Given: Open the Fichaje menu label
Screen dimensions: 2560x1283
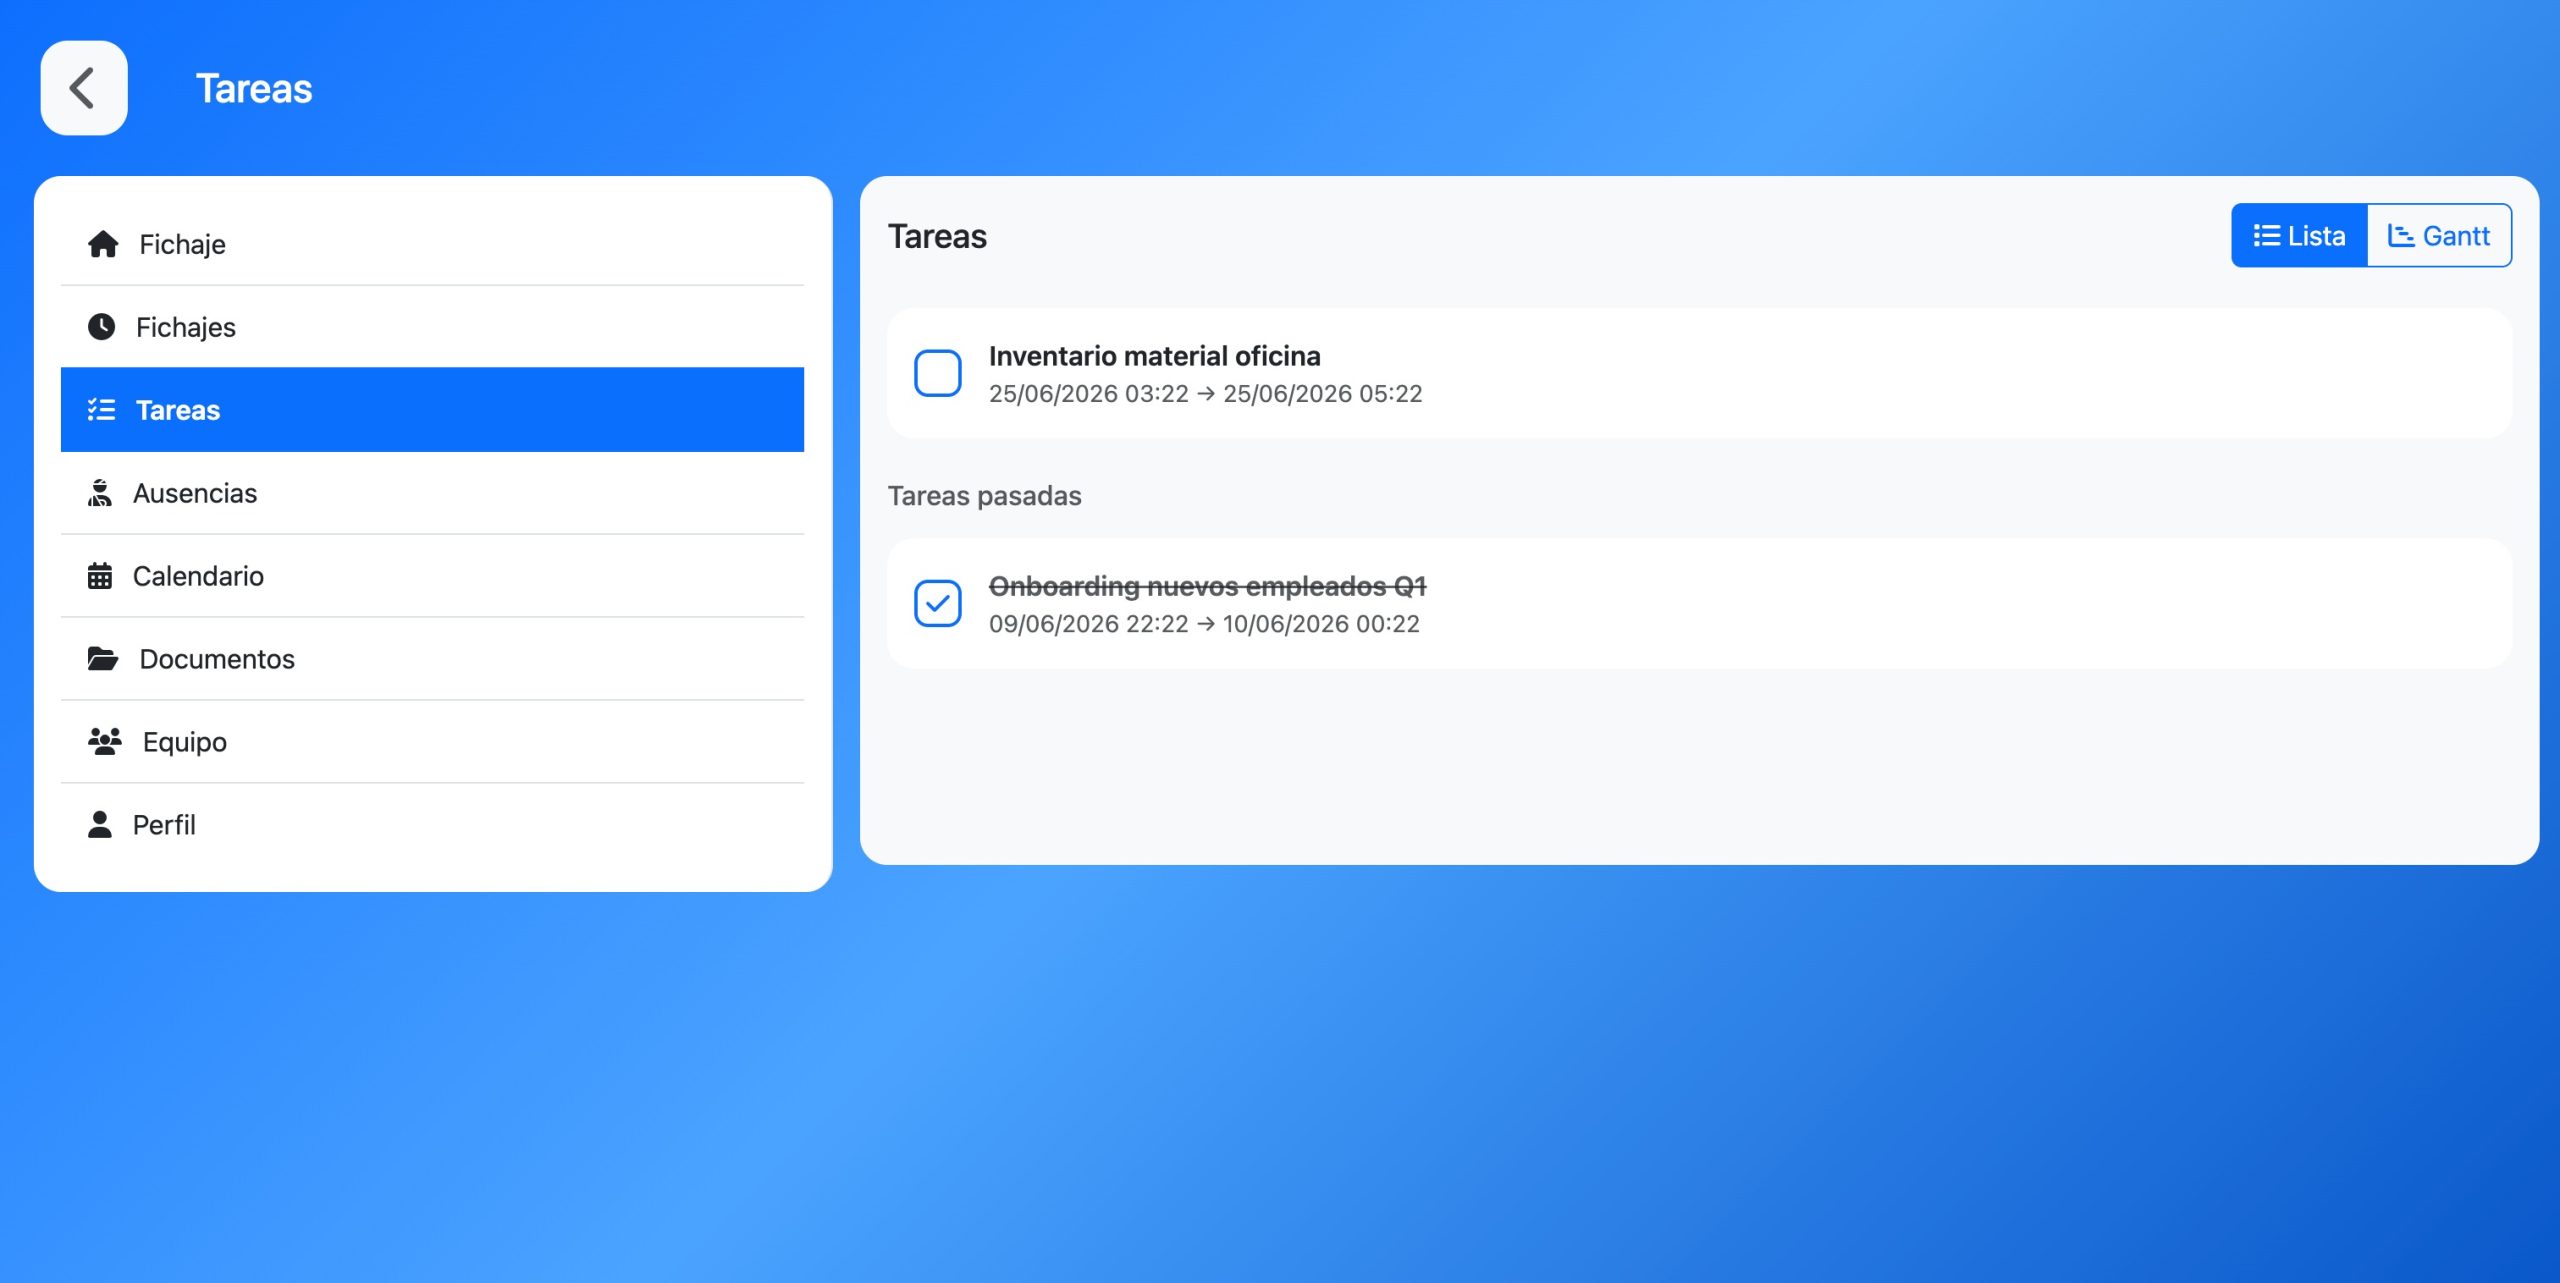Looking at the screenshot, I should (x=182, y=244).
